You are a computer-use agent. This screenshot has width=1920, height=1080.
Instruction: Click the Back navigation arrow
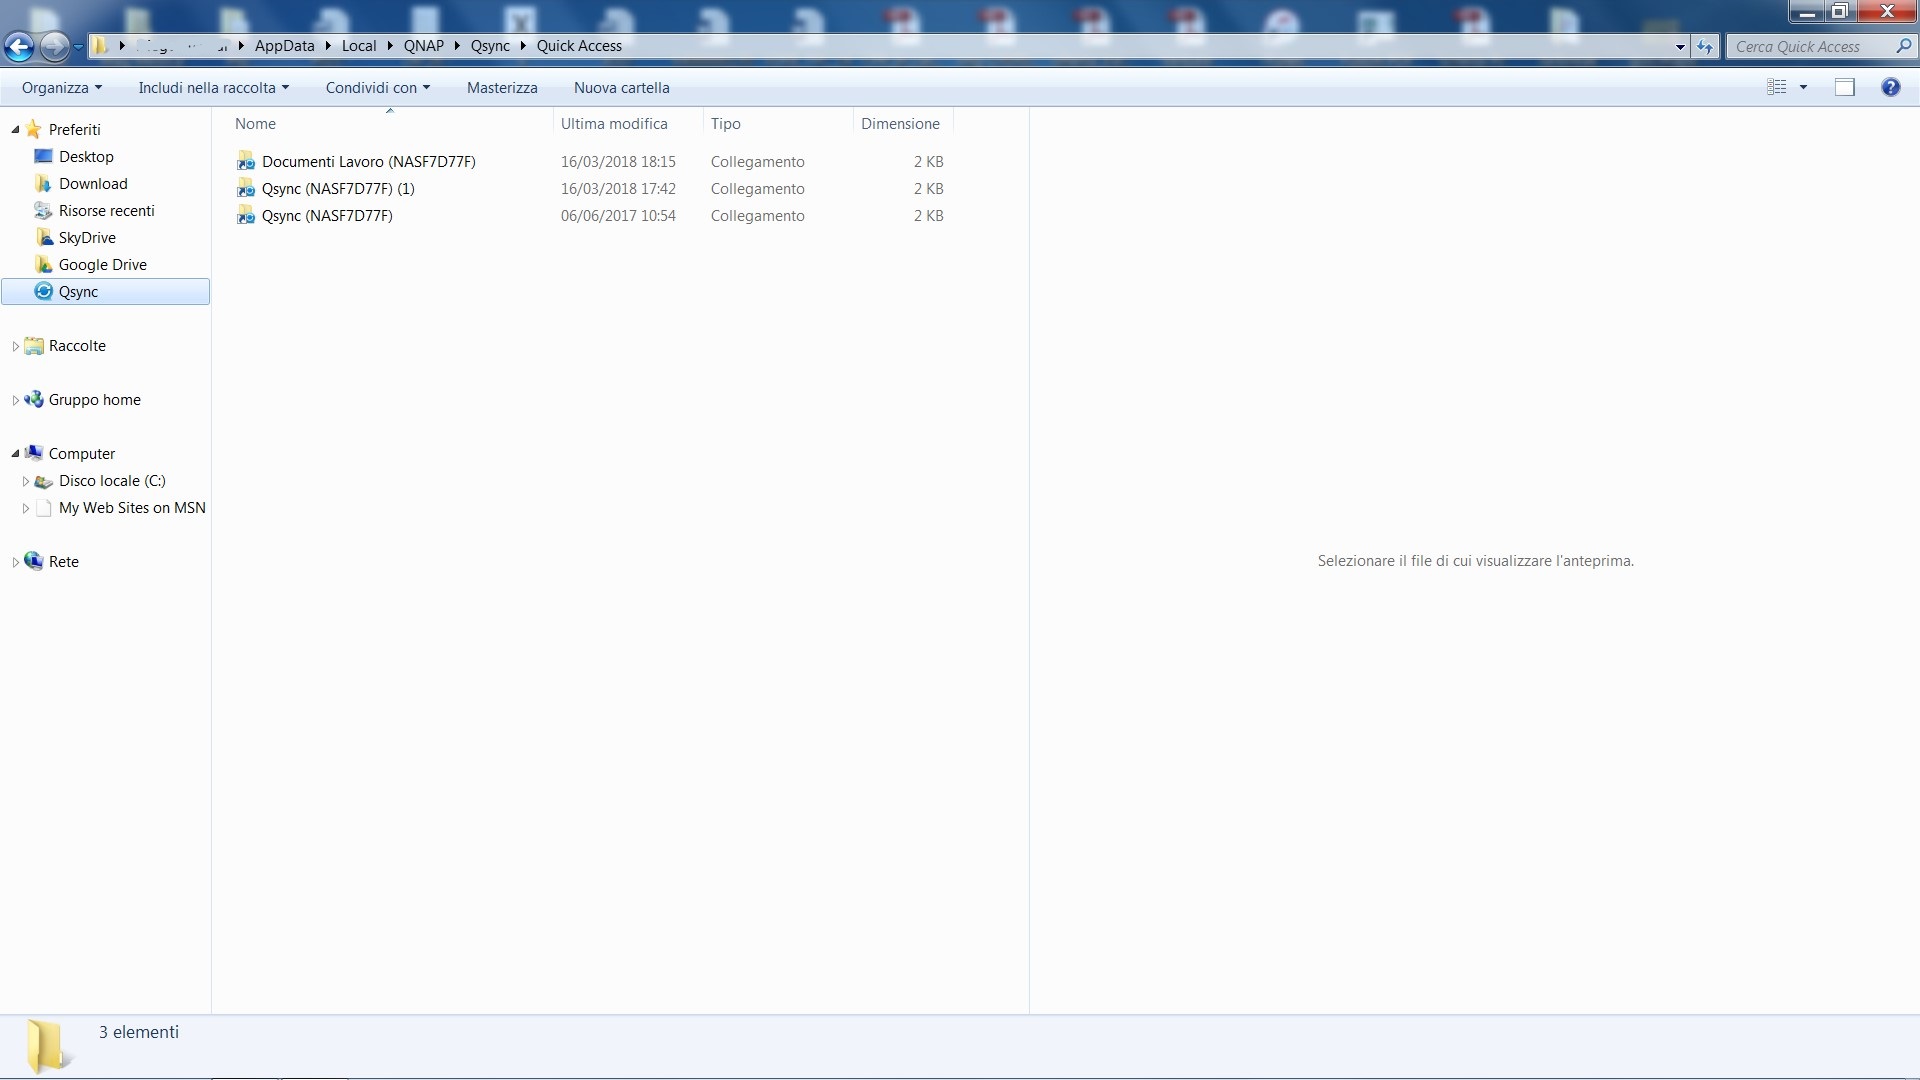point(19,46)
